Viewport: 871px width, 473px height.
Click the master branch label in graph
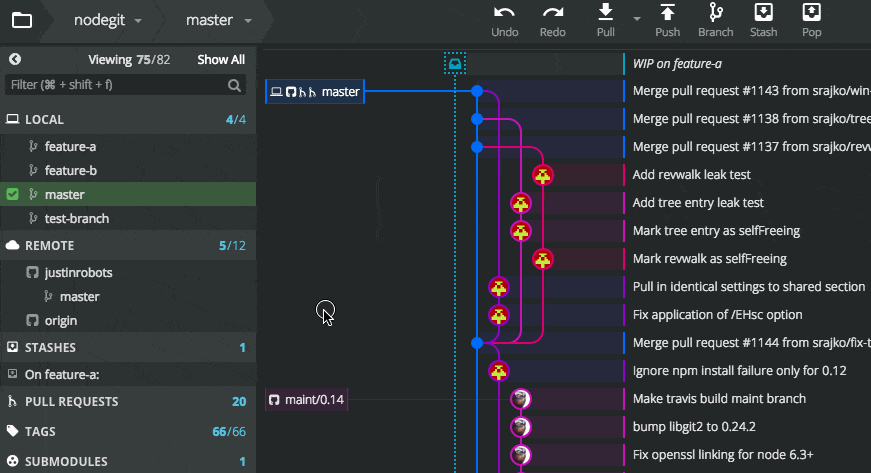315,92
